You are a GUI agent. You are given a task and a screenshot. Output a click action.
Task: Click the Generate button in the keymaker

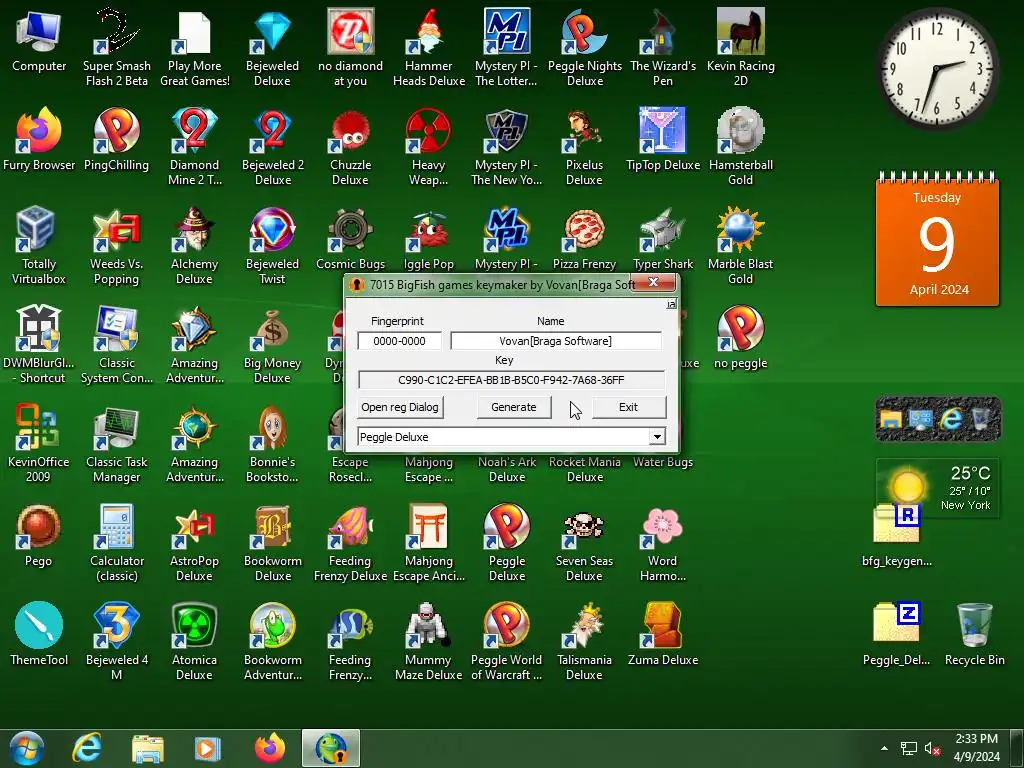tap(513, 407)
